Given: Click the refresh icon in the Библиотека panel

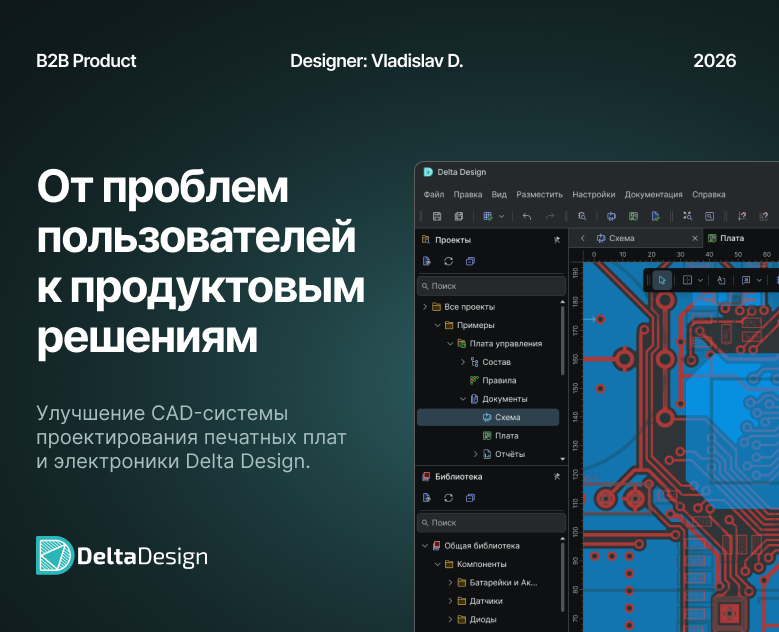Looking at the screenshot, I should coord(448,498).
